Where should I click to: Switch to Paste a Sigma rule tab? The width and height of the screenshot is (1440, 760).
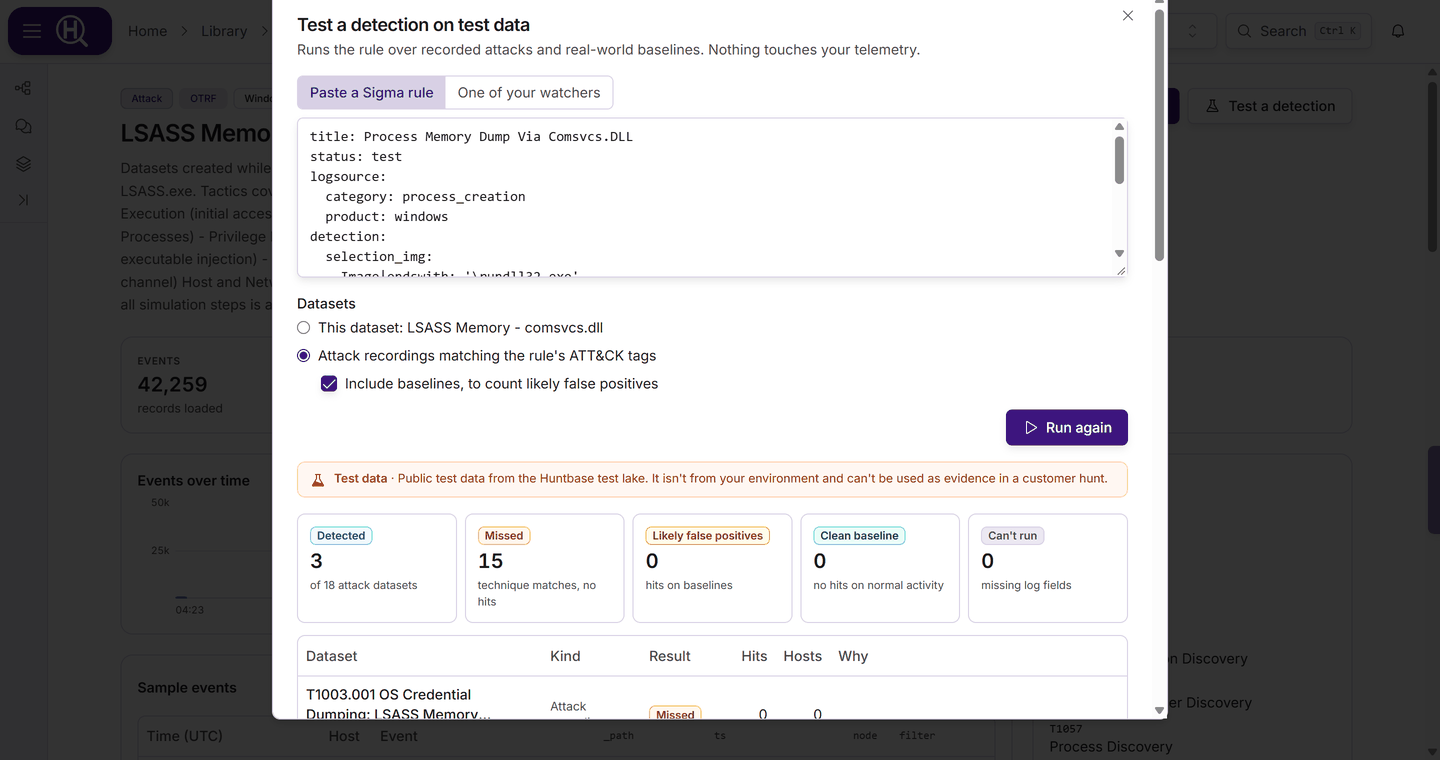(x=371, y=92)
